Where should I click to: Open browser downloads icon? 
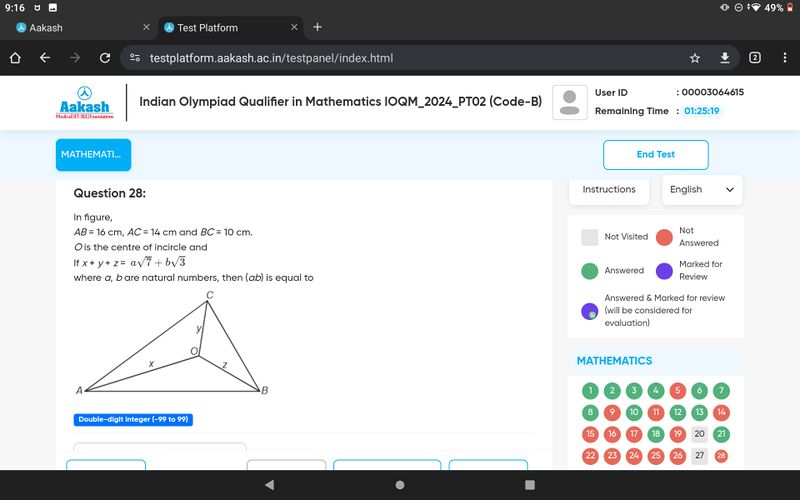725,58
